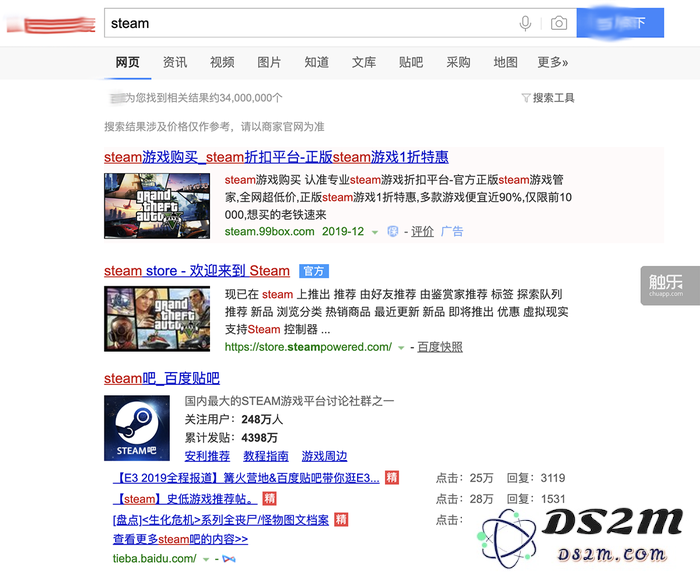The width and height of the screenshot is (700, 572).
Task: Click result count text '34,000,000个'
Action: pos(251,98)
